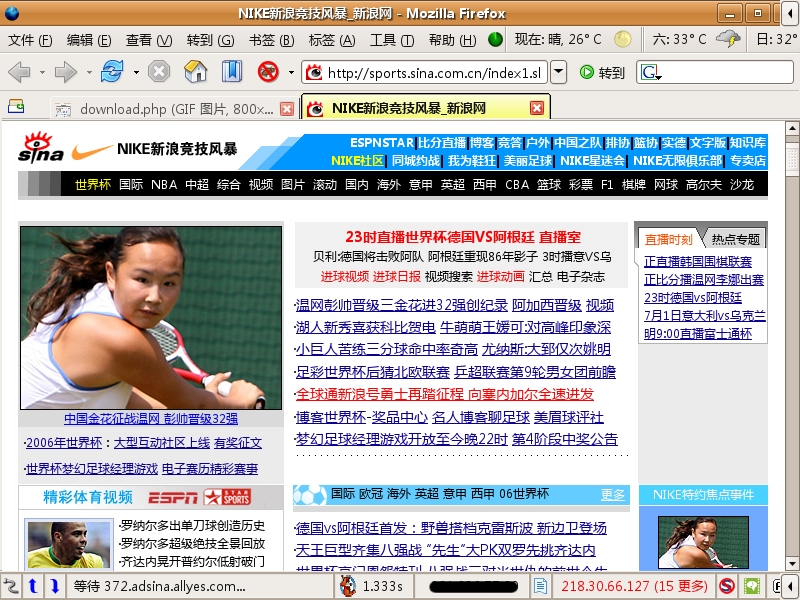Screen dimensions: 800x600
Task: Click the Nike swoosh logo
Action: tap(92, 151)
